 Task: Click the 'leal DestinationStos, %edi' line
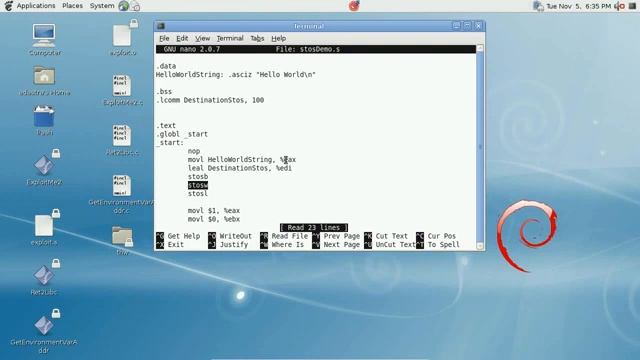[x=240, y=168]
